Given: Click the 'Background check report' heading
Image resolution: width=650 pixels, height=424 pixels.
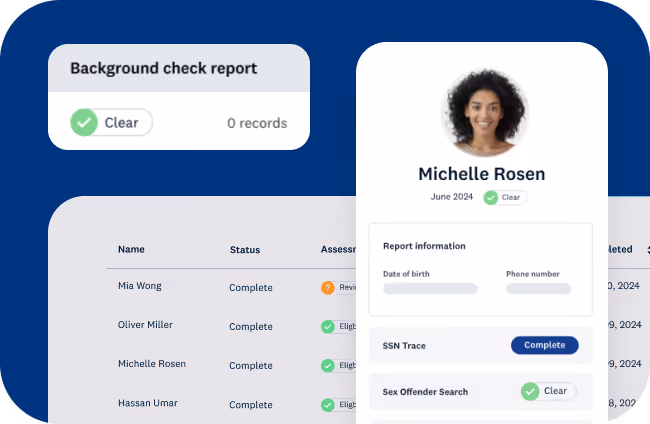Looking at the screenshot, I should 164,68.
